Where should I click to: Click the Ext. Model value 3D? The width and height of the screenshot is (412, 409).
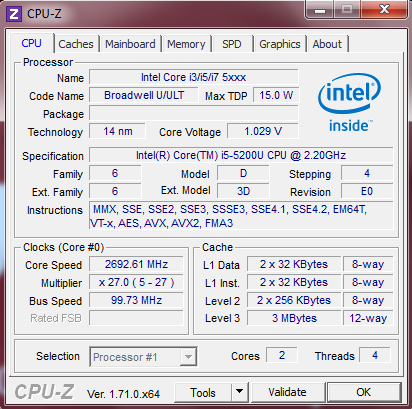(x=243, y=191)
